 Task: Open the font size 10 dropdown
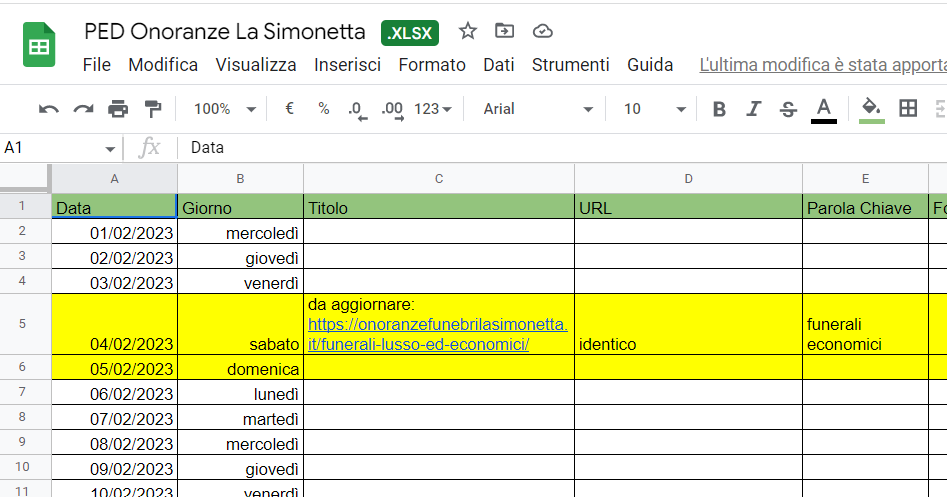(655, 109)
